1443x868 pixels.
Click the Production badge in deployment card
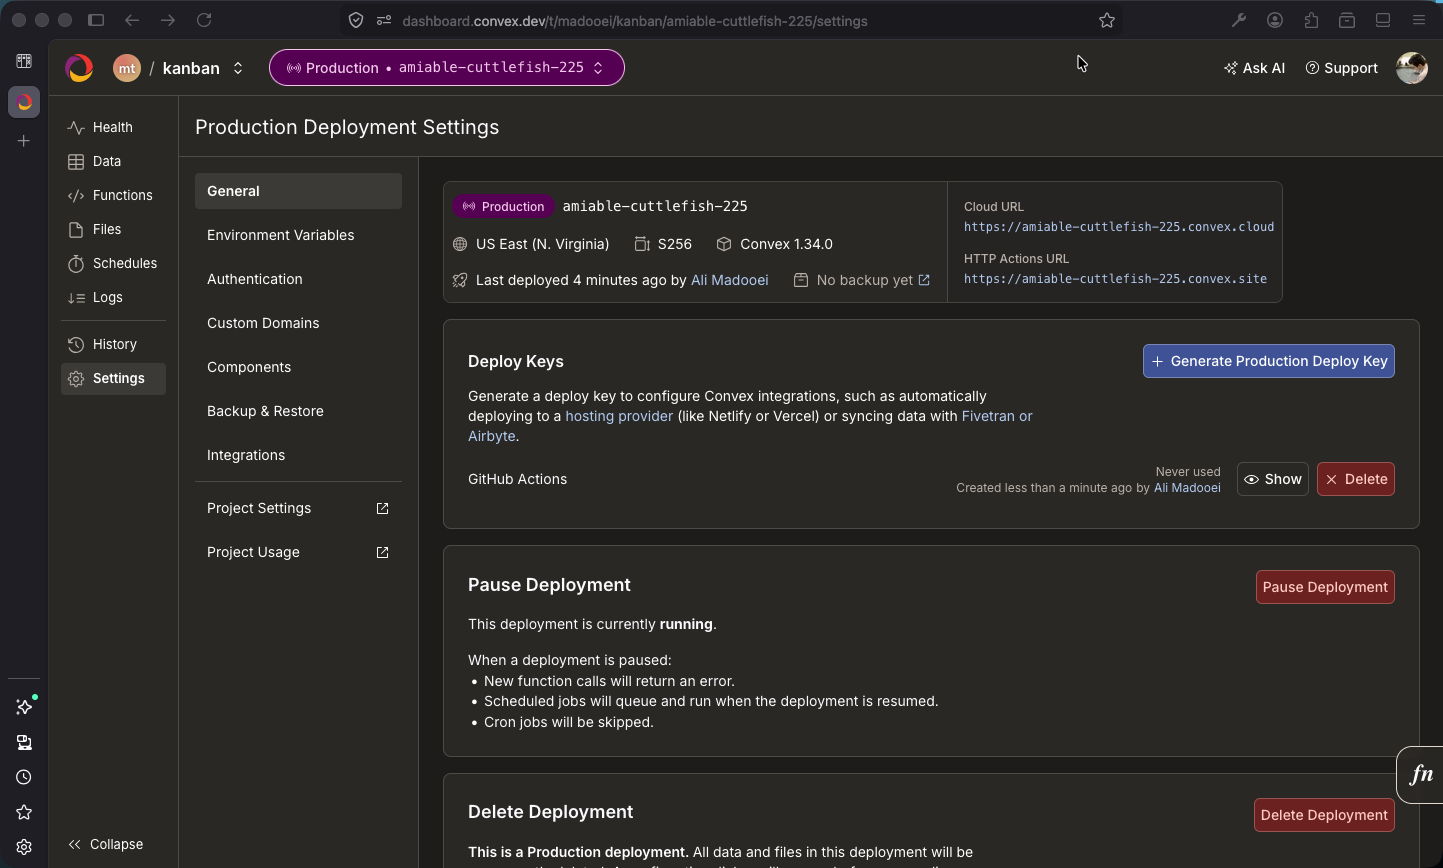(503, 206)
